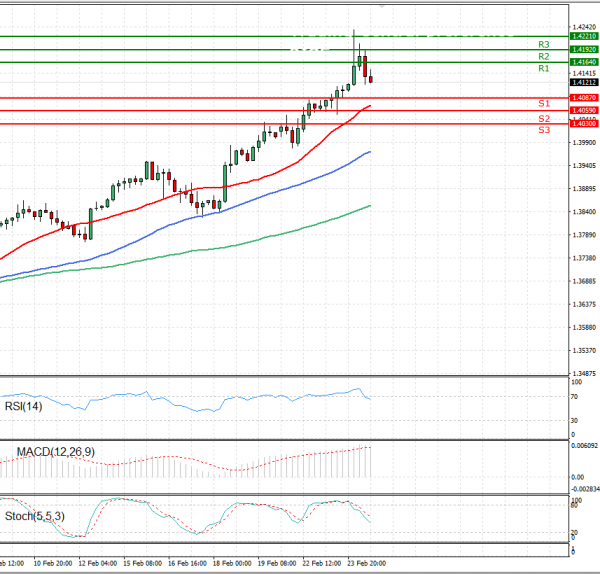This screenshot has width=600, height=574.
Task: Click the 1.34875 price axis value
Action: pos(584,373)
